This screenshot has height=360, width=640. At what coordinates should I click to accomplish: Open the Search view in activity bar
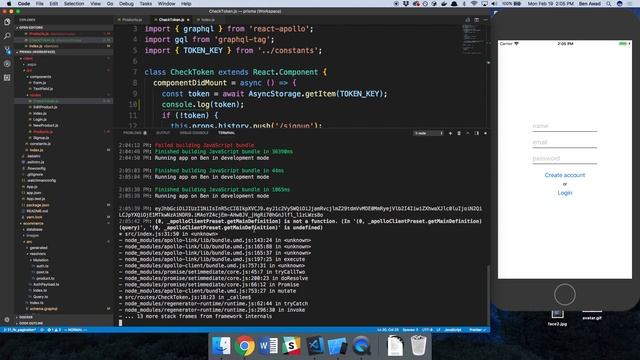(x=7, y=36)
